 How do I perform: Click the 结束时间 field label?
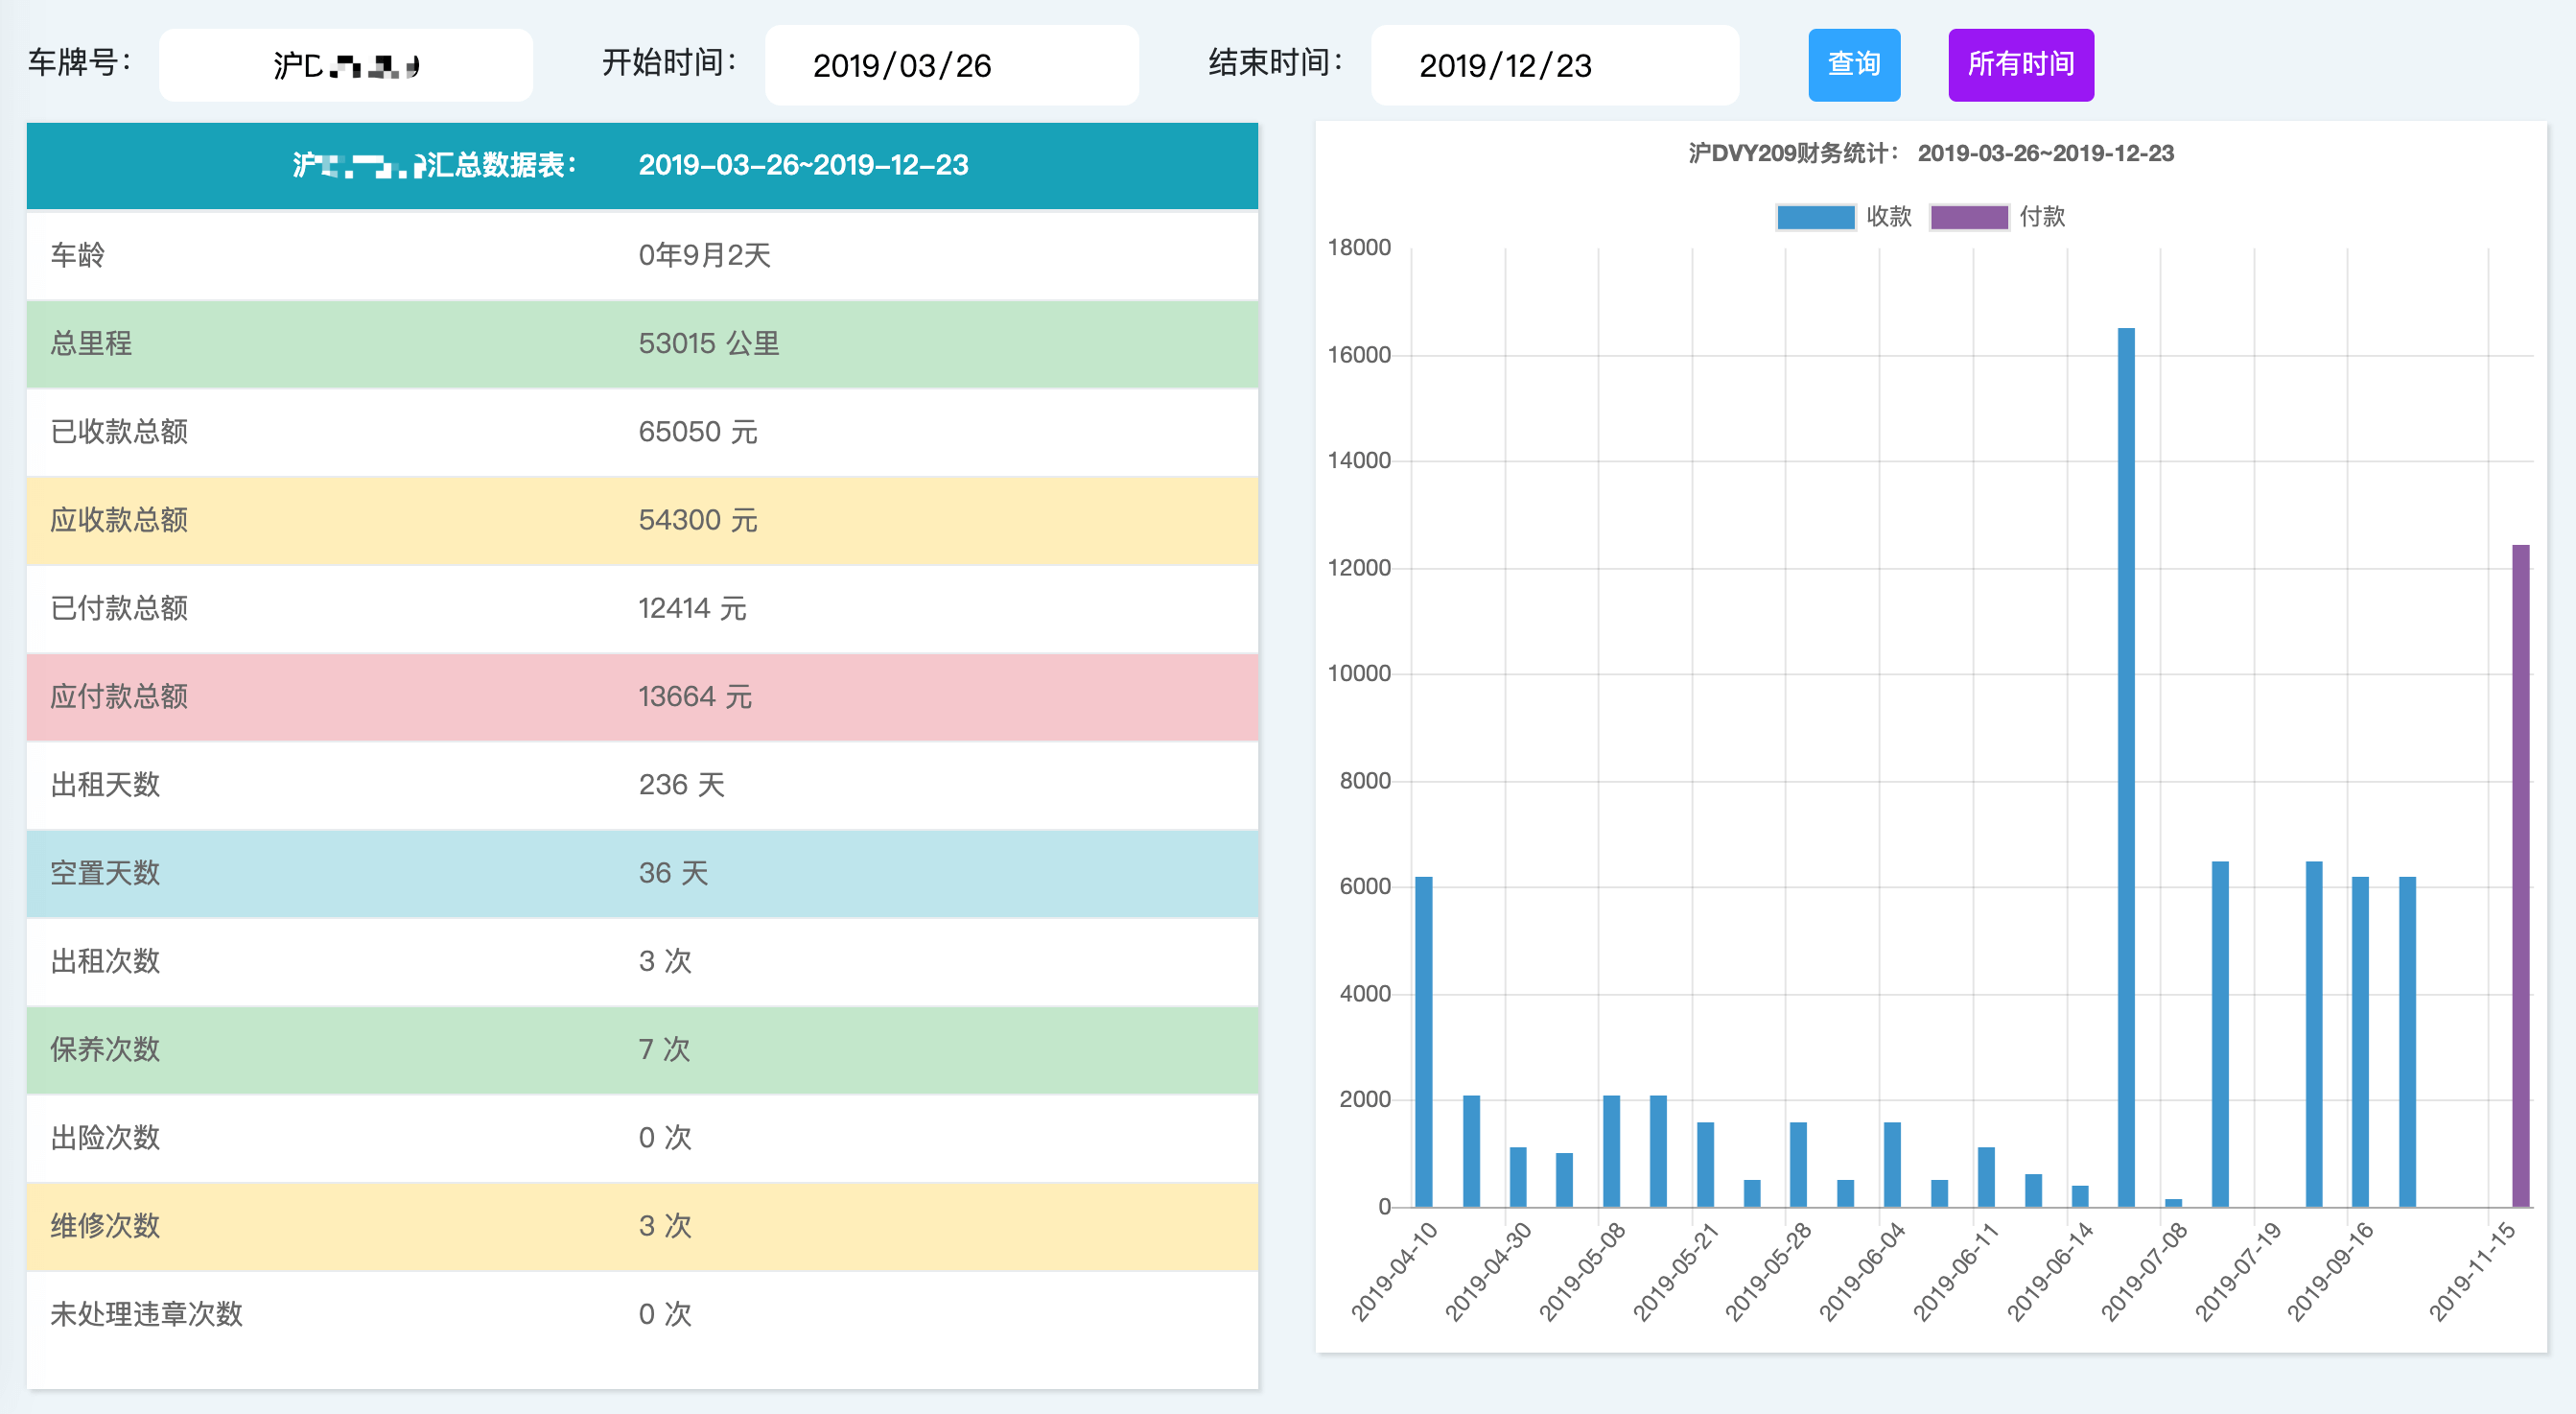[1276, 63]
